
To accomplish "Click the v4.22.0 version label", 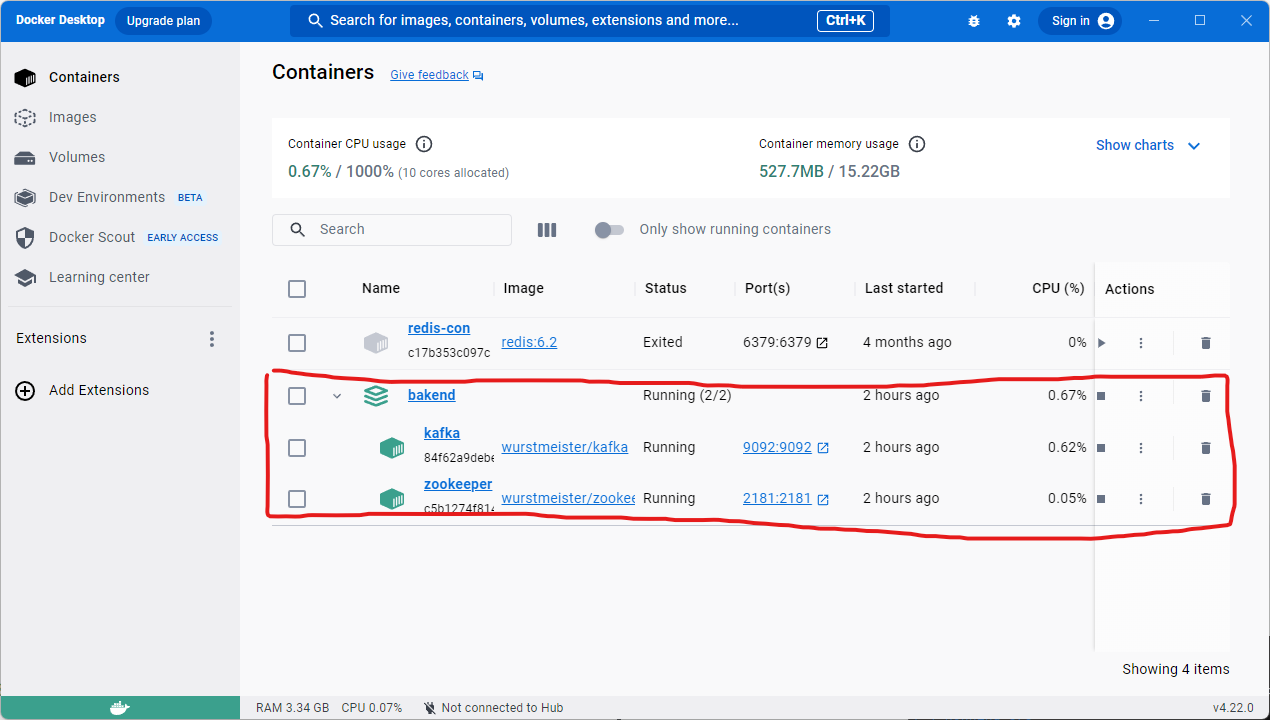I will 1233,708.
